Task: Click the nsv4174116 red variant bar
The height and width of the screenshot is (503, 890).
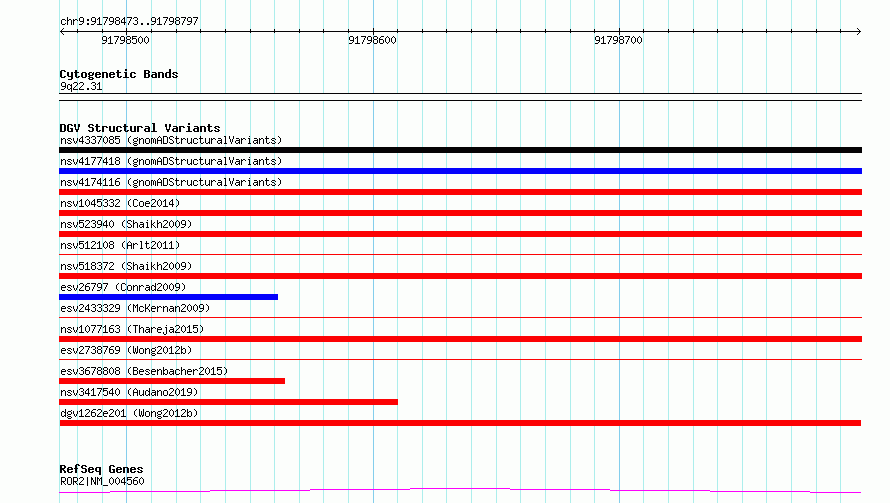Action: [x=460, y=192]
